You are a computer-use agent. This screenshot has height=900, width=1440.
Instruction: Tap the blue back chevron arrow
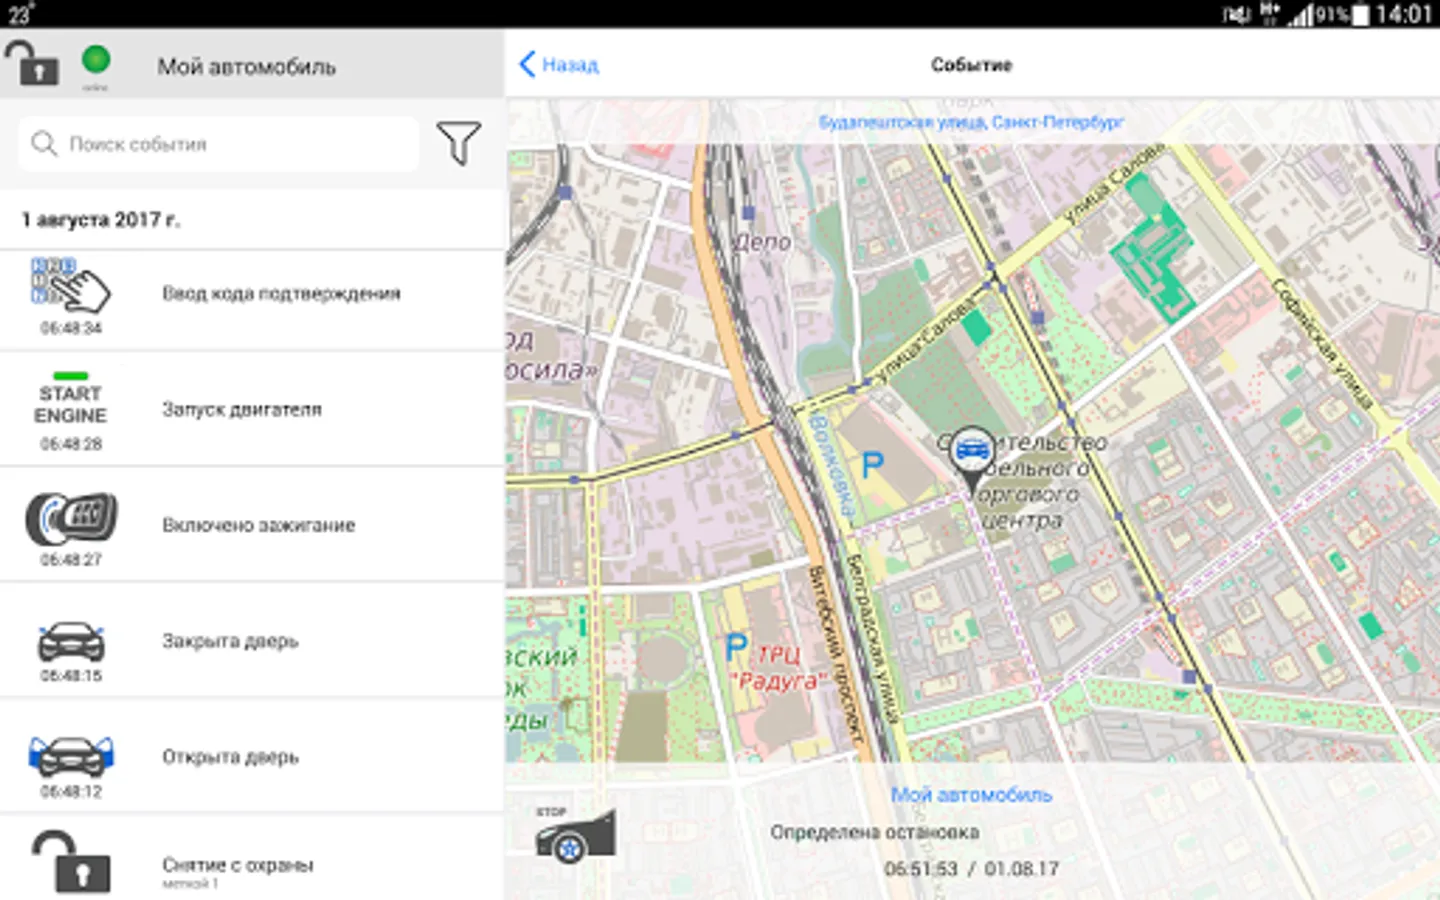point(527,65)
